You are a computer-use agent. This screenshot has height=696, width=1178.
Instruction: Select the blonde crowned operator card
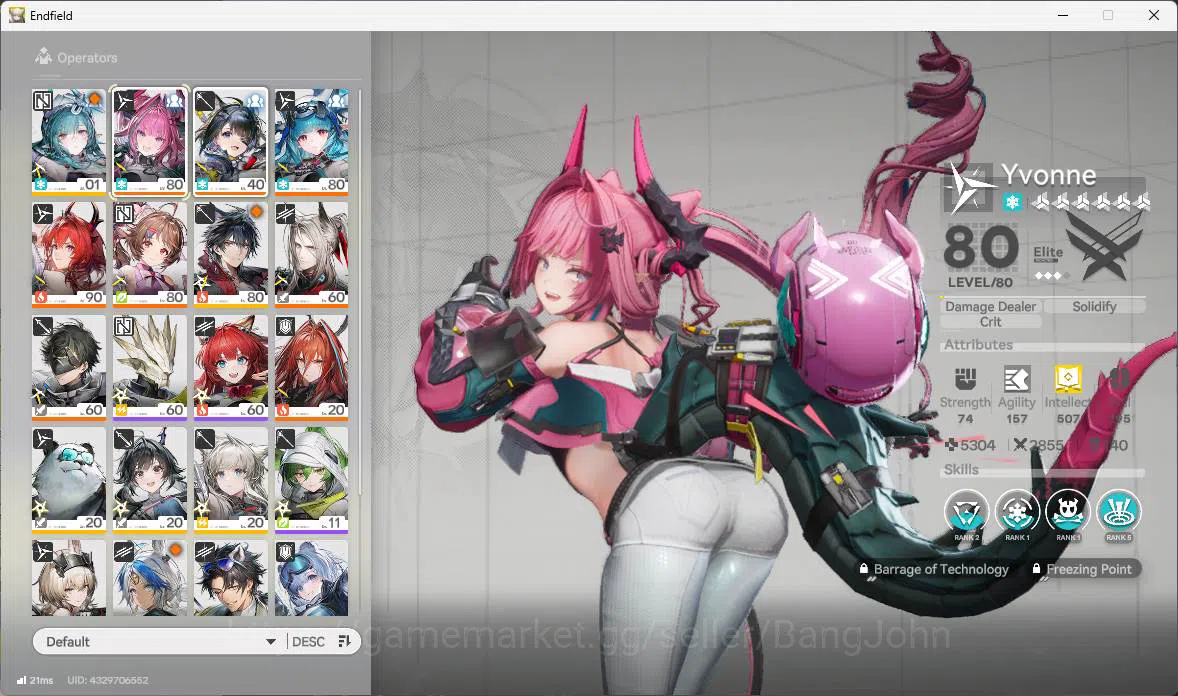[69, 578]
